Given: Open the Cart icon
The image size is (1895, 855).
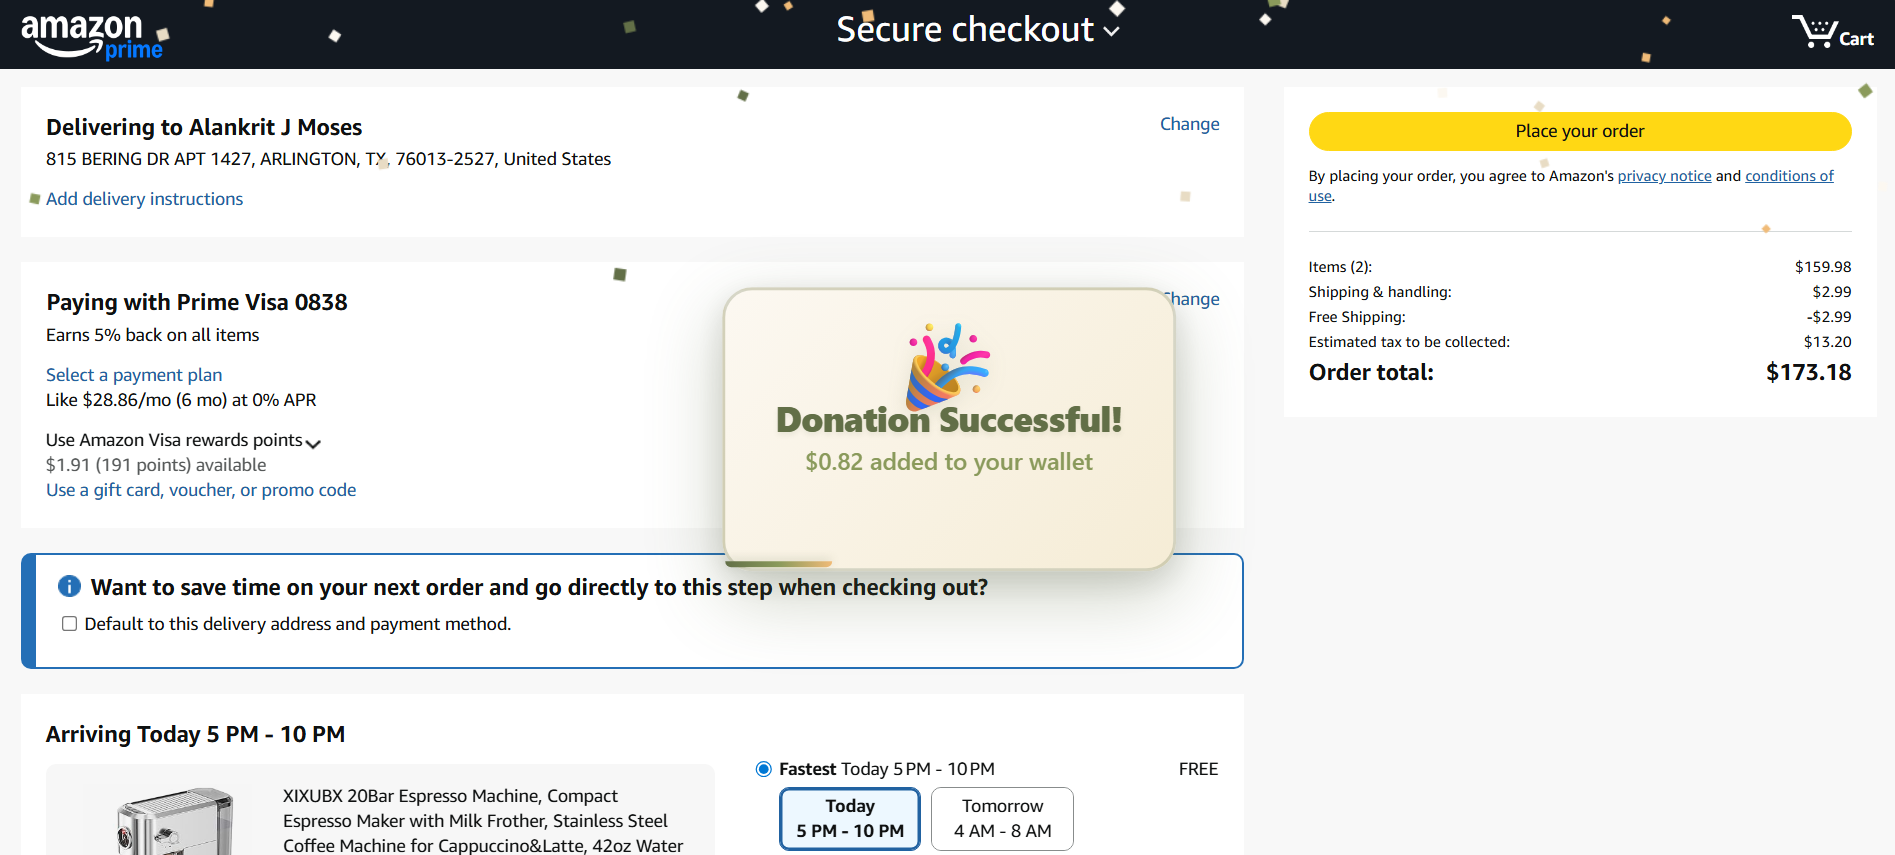Looking at the screenshot, I should point(1831,32).
